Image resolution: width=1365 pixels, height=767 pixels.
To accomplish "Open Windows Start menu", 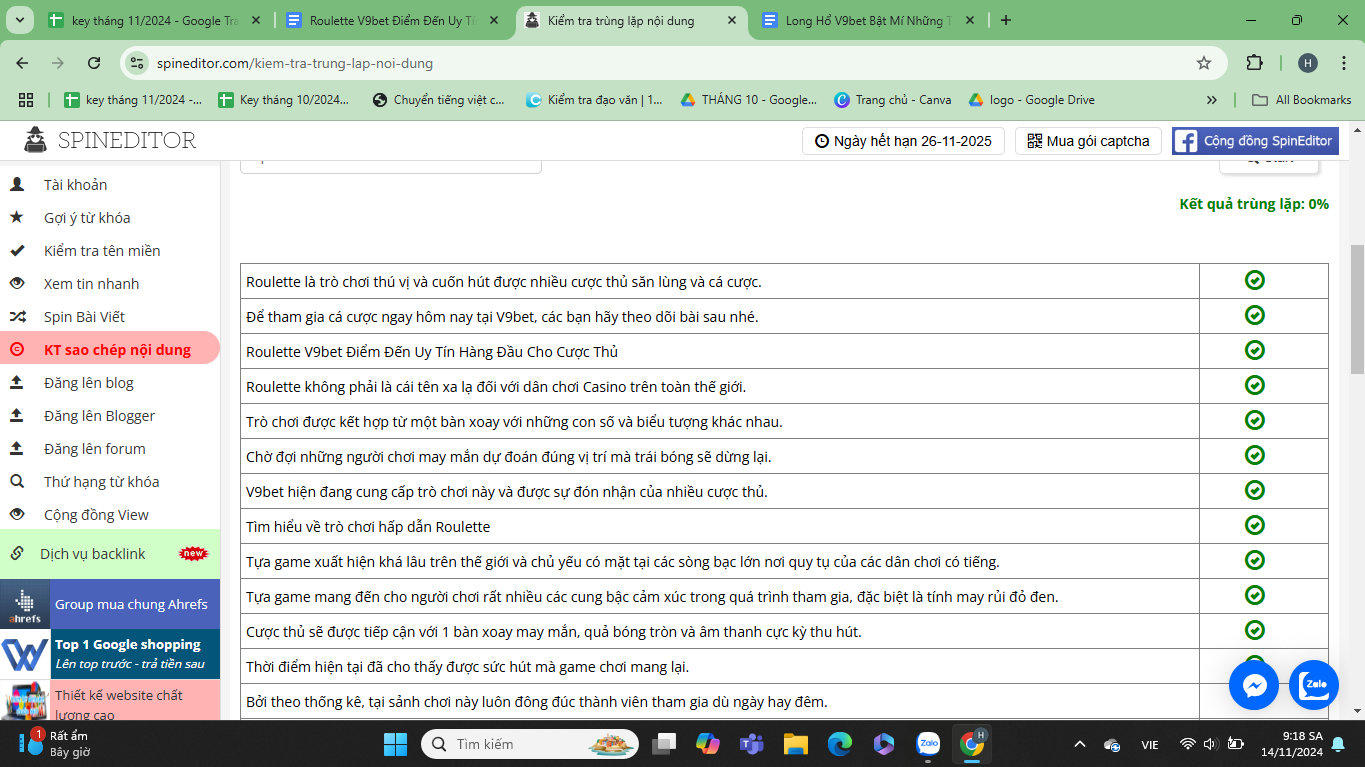I will [396, 744].
